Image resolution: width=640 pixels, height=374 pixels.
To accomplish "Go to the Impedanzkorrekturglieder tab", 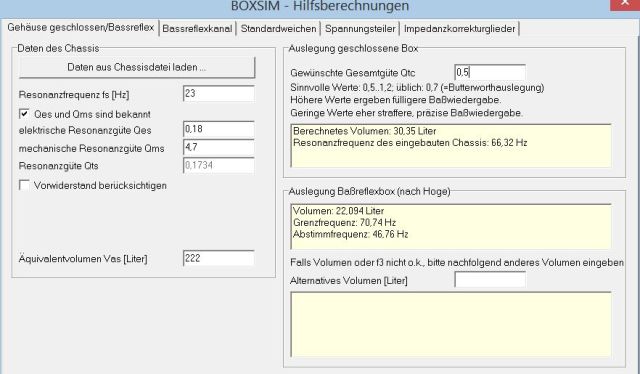I will [459, 29].
